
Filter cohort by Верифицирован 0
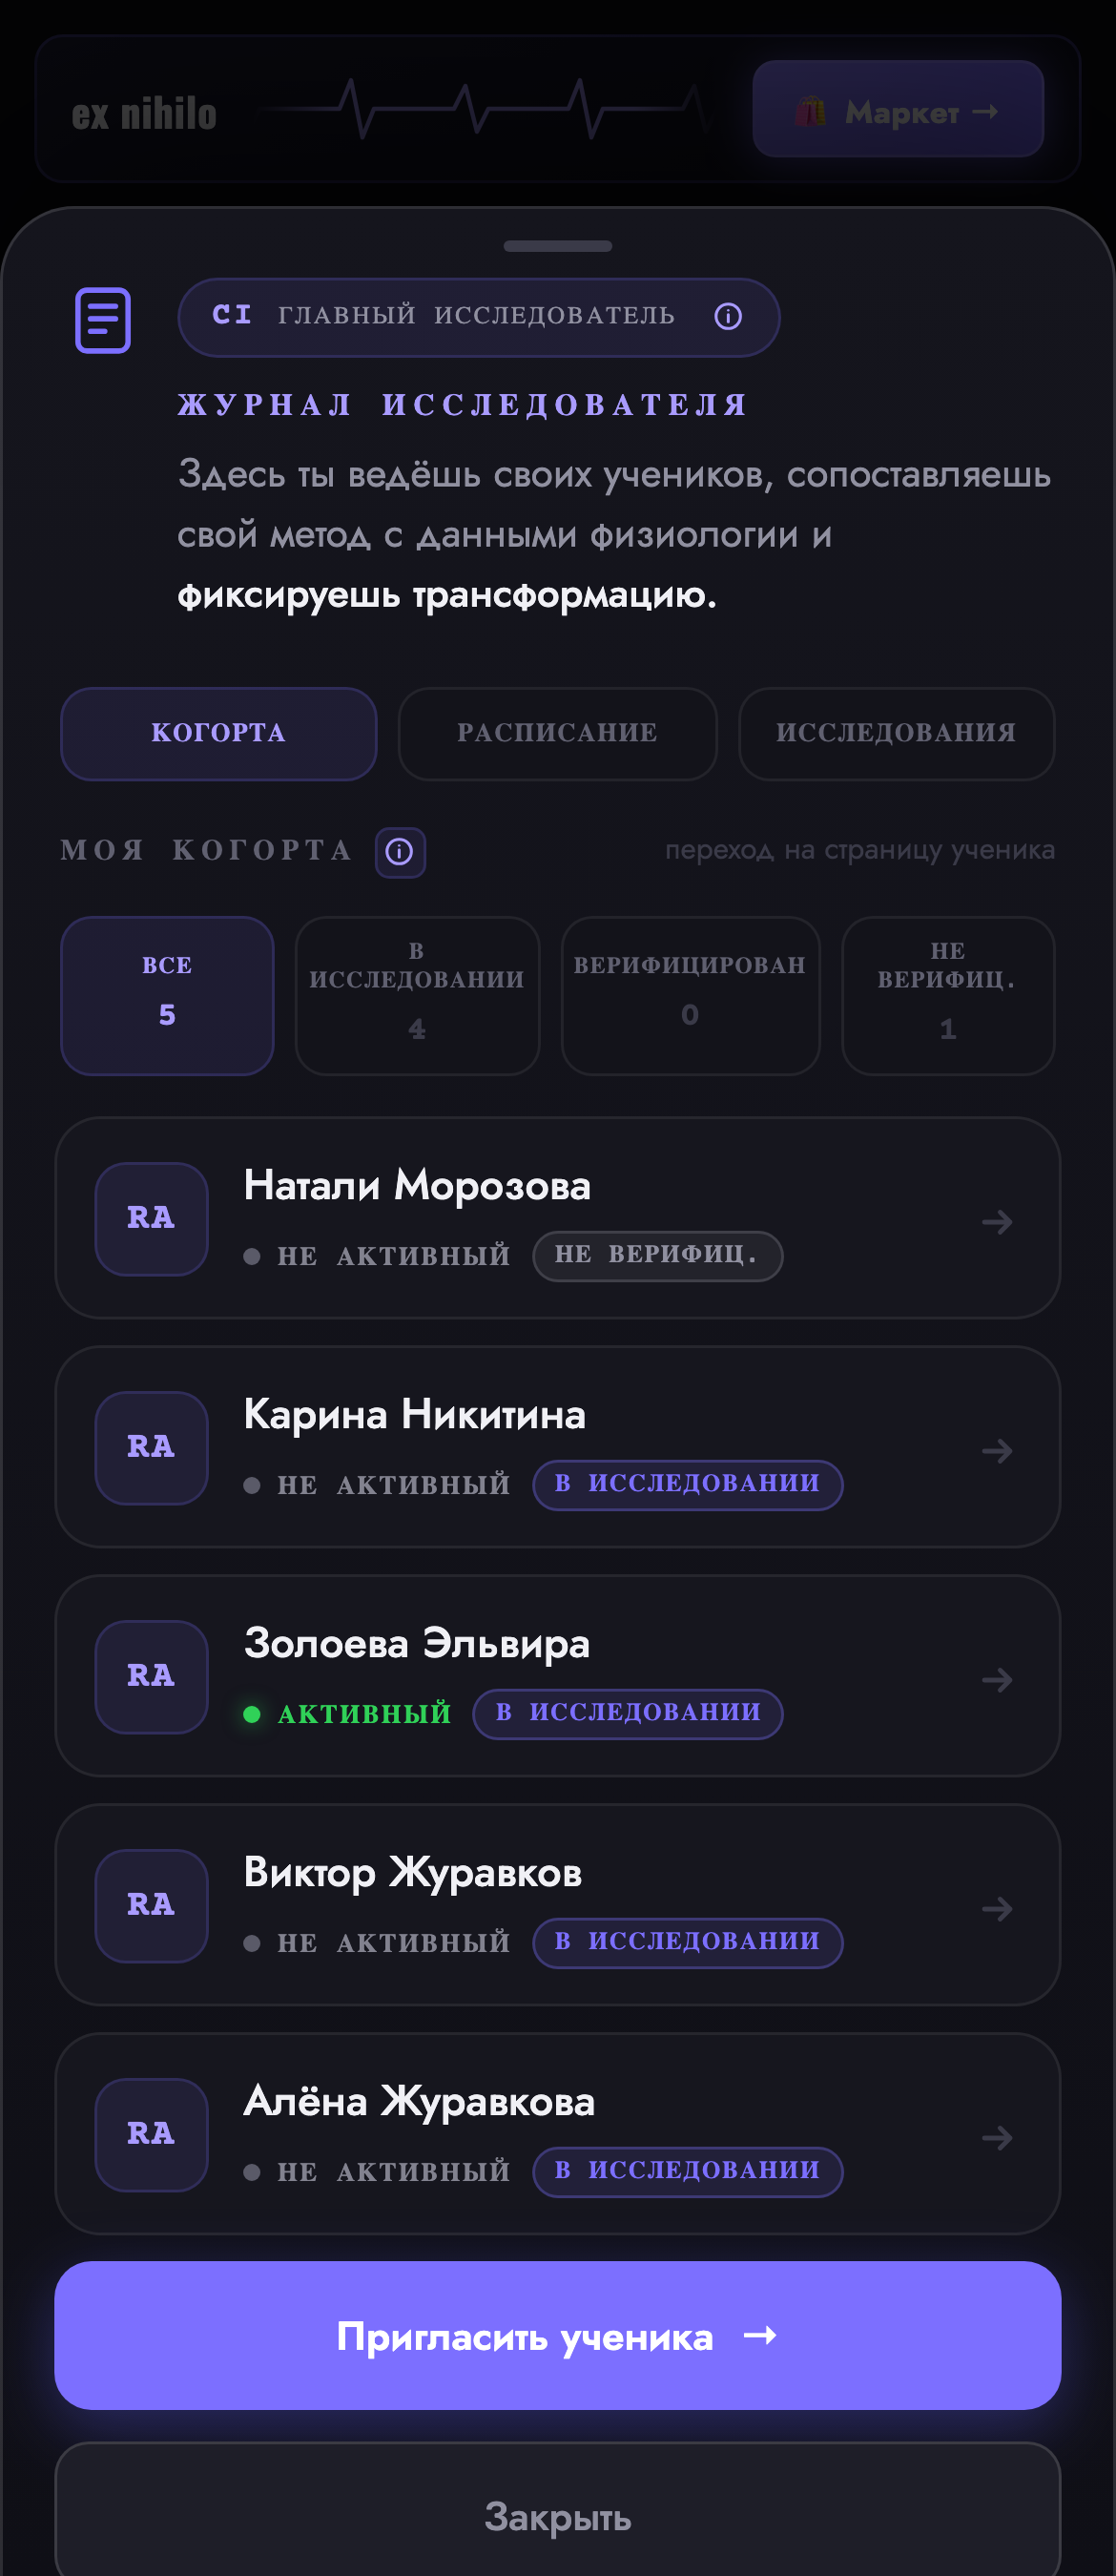(x=690, y=996)
